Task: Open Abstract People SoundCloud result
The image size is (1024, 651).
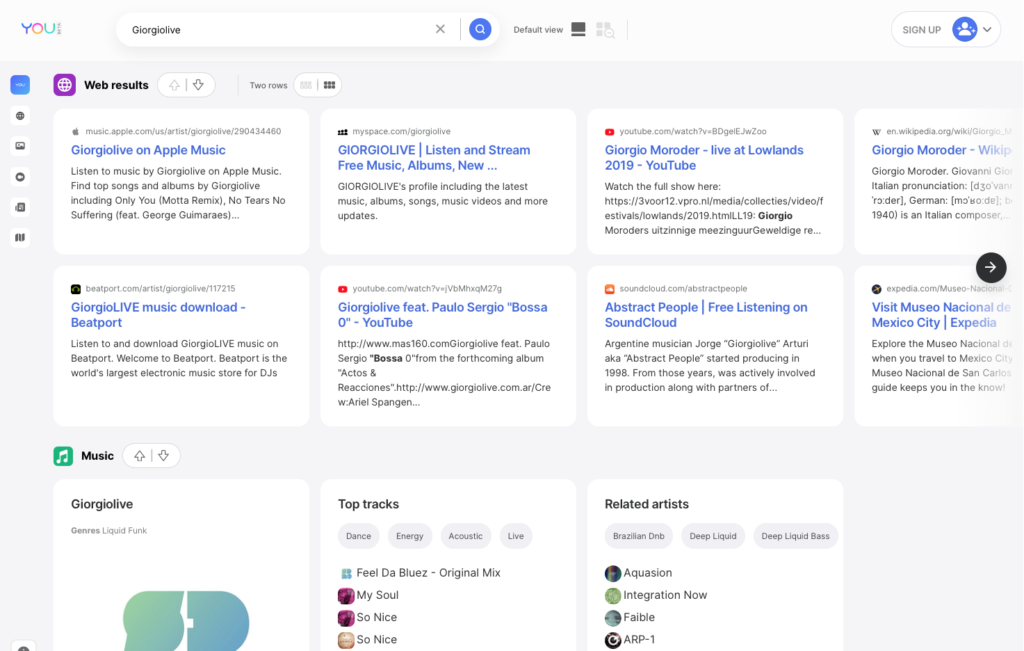Action: 706,315
